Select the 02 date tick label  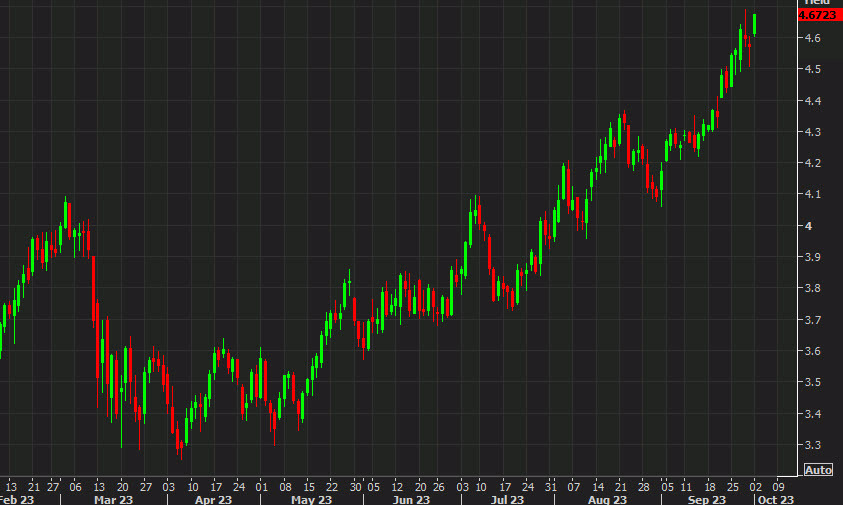[x=755, y=487]
